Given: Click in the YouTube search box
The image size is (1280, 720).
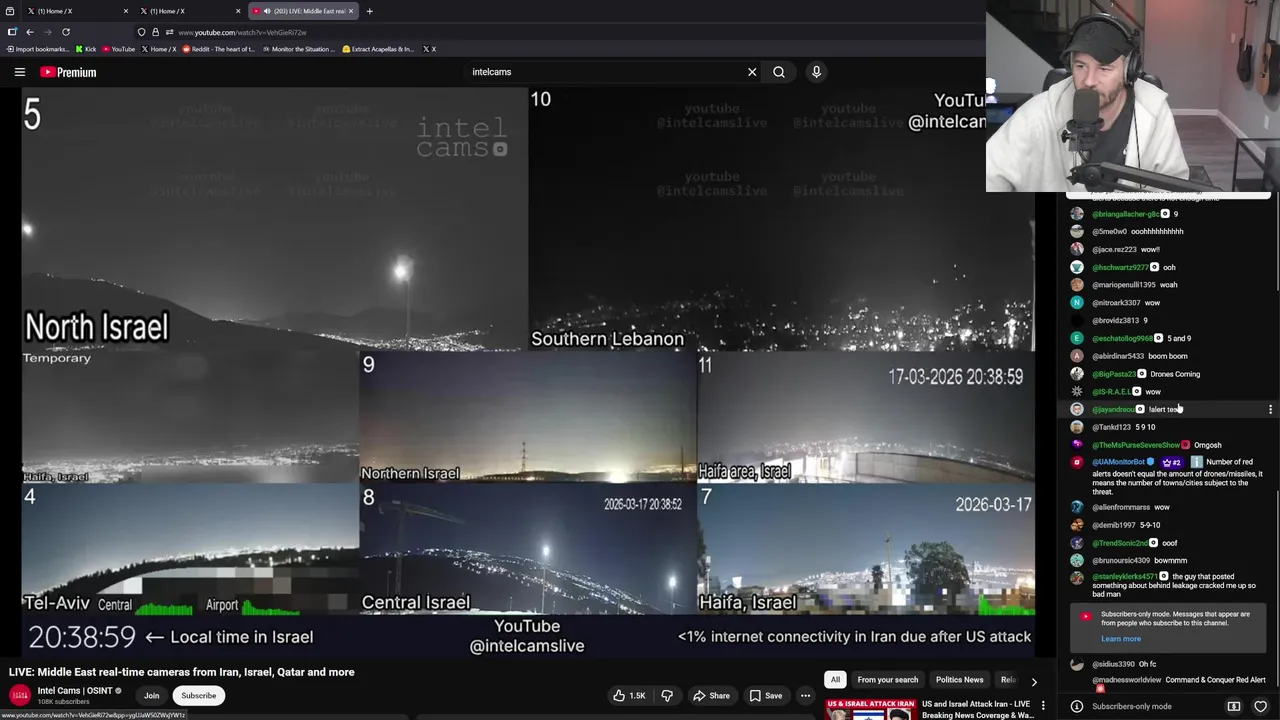Looking at the screenshot, I should point(605,72).
